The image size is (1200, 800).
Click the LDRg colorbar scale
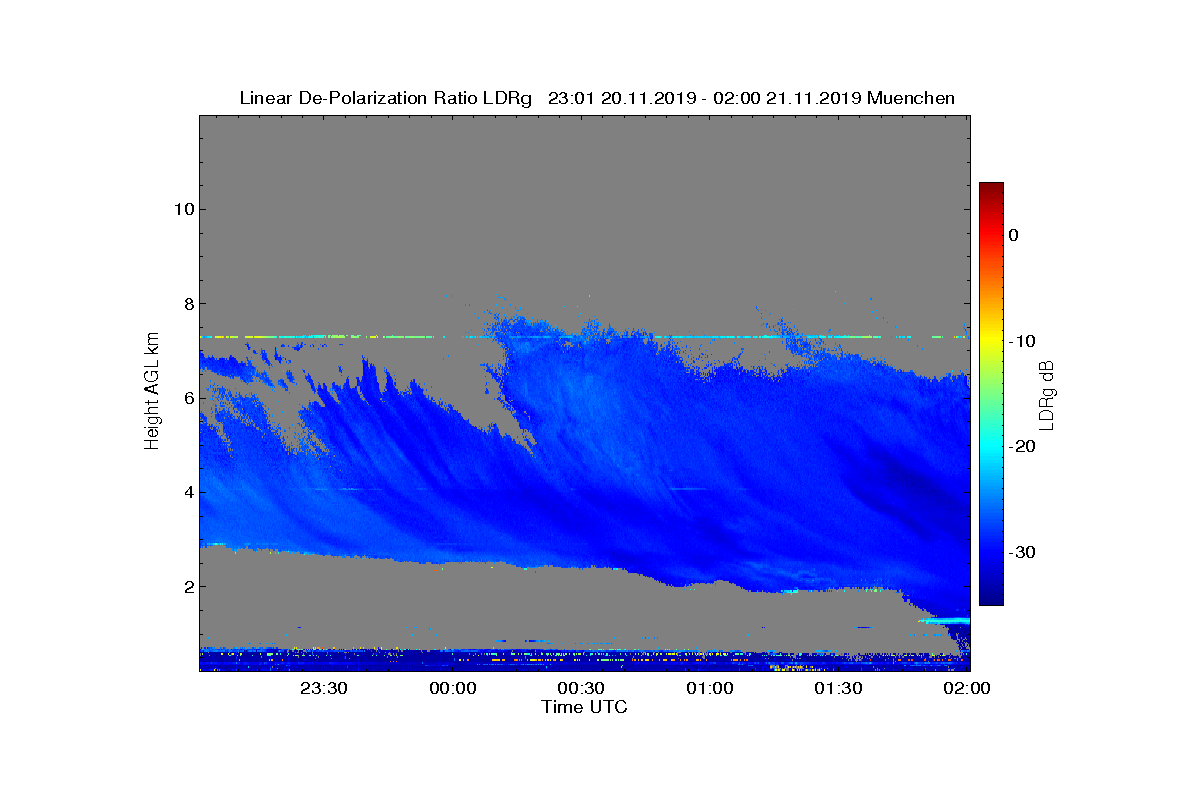point(991,394)
